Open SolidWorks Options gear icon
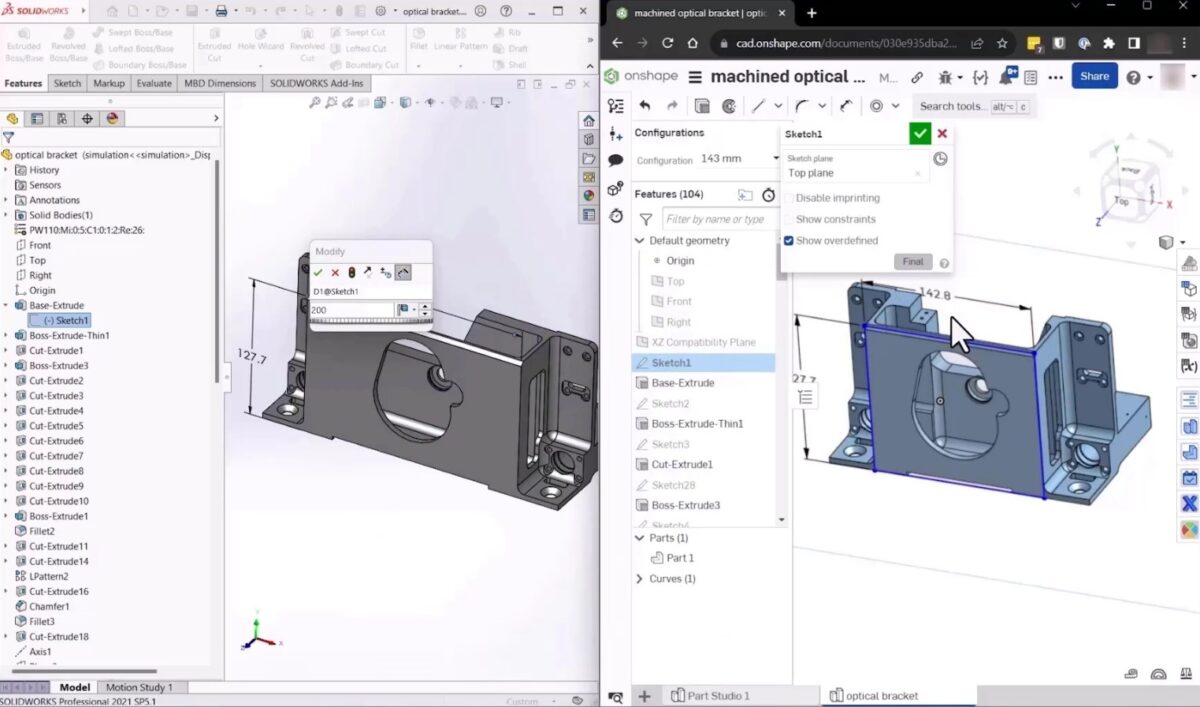 380,12
